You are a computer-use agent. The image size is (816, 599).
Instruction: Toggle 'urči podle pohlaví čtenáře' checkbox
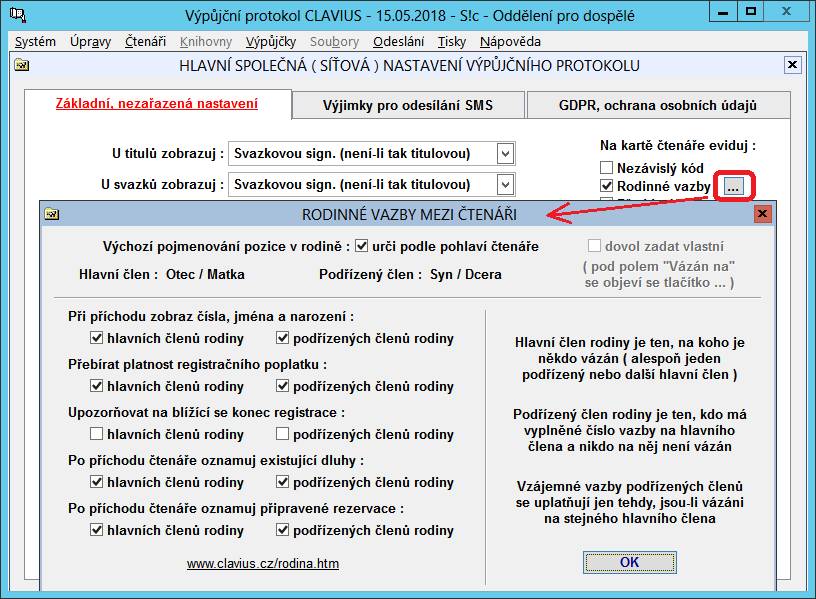click(361, 246)
